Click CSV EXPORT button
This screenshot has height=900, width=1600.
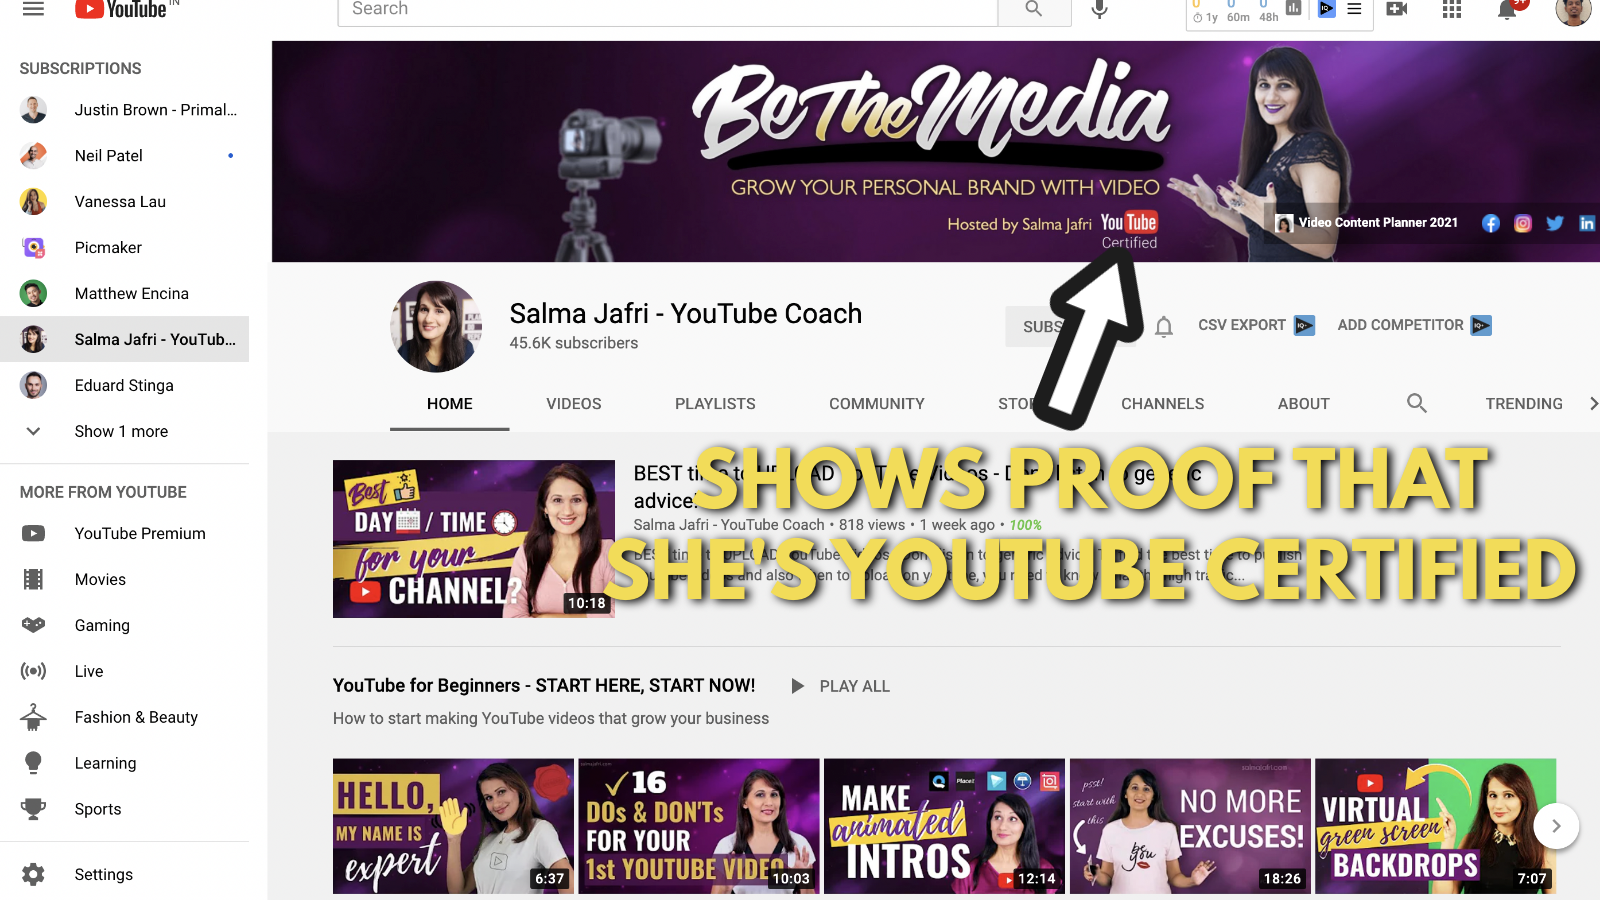(x=1256, y=325)
